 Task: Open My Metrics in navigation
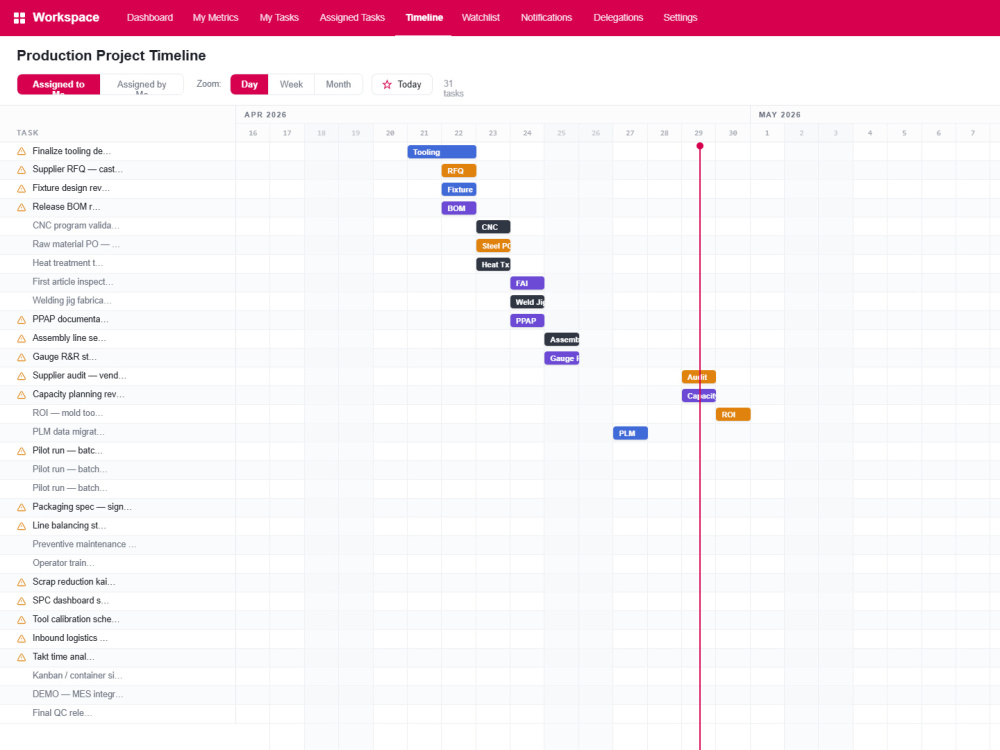[x=216, y=18]
